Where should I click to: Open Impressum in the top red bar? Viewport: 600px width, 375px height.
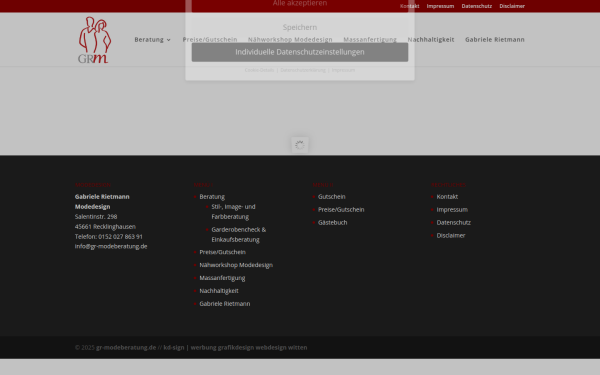pyautogui.click(x=440, y=6)
